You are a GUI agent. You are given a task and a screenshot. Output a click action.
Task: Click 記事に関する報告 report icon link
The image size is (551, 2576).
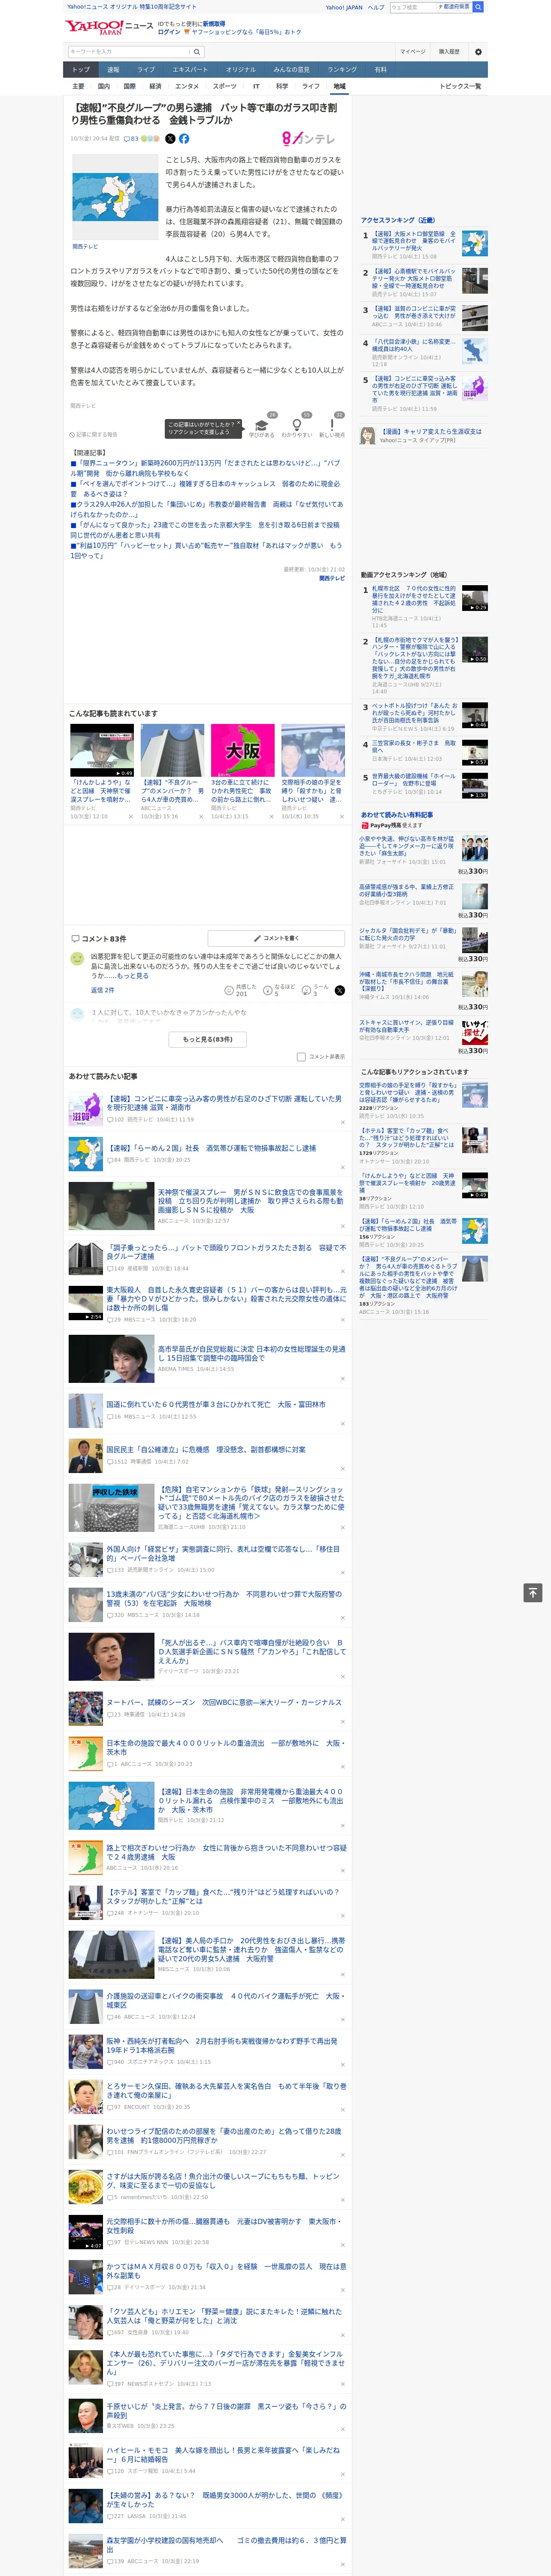point(94,435)
